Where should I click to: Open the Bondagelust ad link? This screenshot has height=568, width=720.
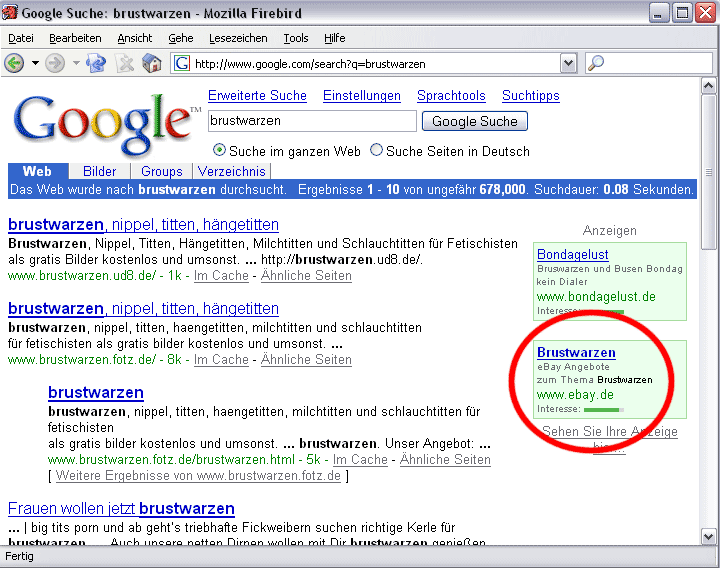coord(573,254)
